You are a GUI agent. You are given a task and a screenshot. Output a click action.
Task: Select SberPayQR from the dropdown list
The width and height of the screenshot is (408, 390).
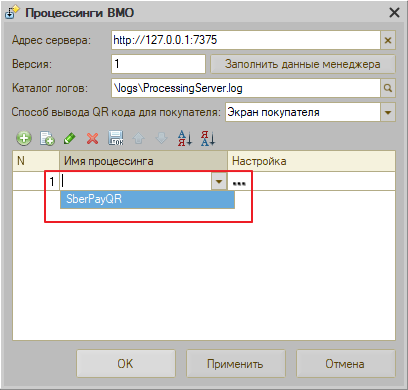(x=147, y=199)
